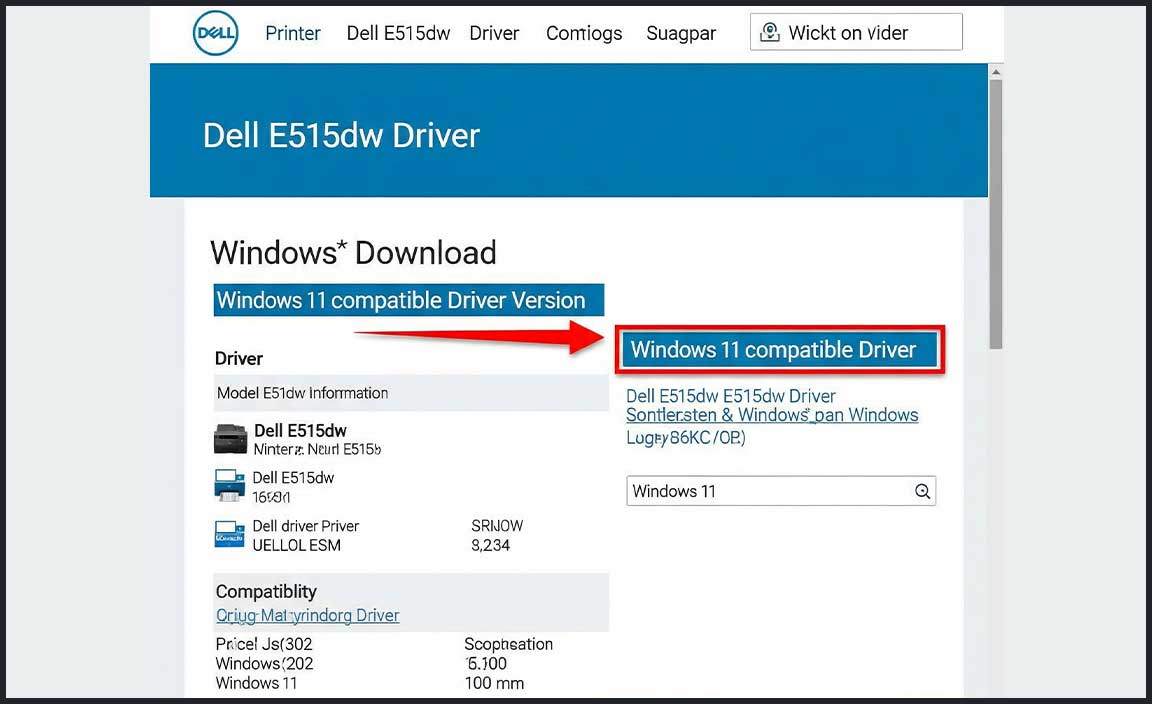Open the Suagpar navigation item

[x=681, y=34]
